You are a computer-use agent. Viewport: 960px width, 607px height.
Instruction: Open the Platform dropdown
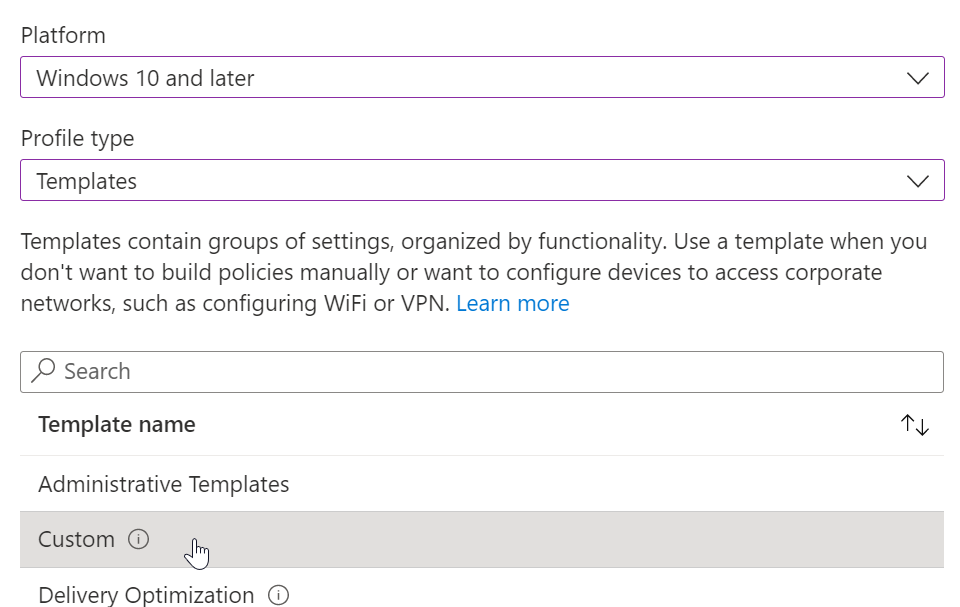[480, 77]
